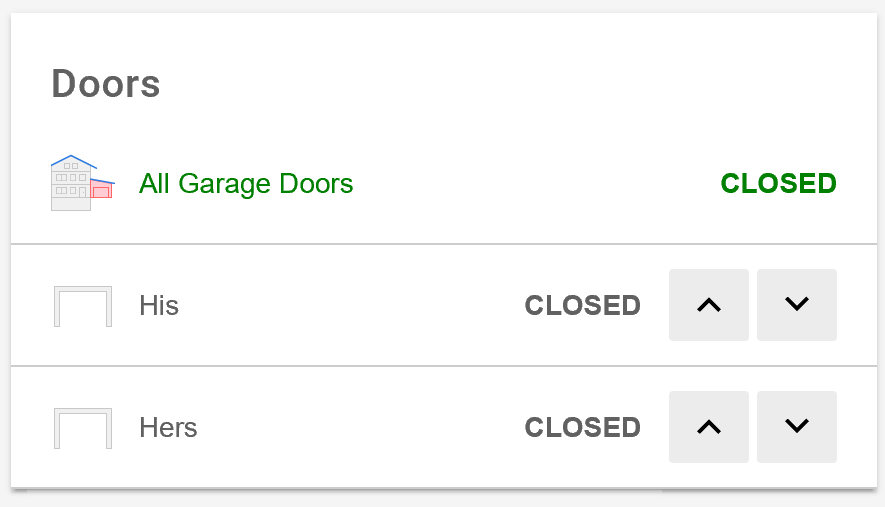The height and width of the screenshot is (507, 885).
Task: Close the His door with the down arrow
Action: coord(796,305)
